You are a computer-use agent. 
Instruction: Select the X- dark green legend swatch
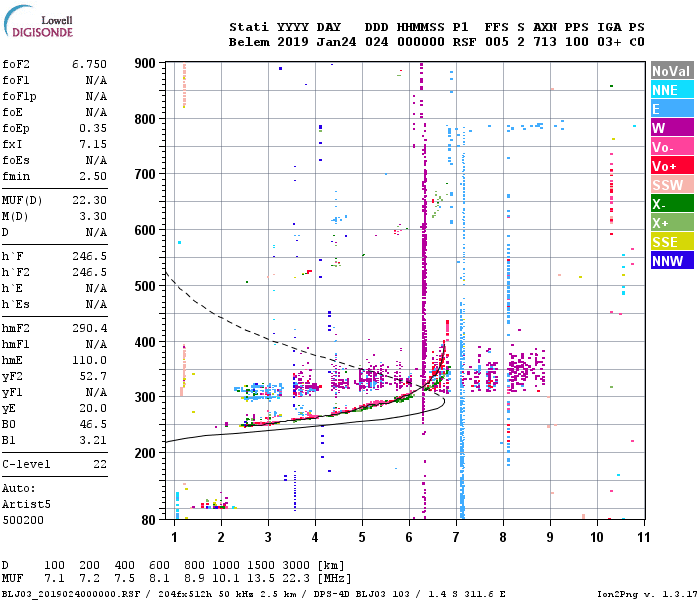click(672, 204)
